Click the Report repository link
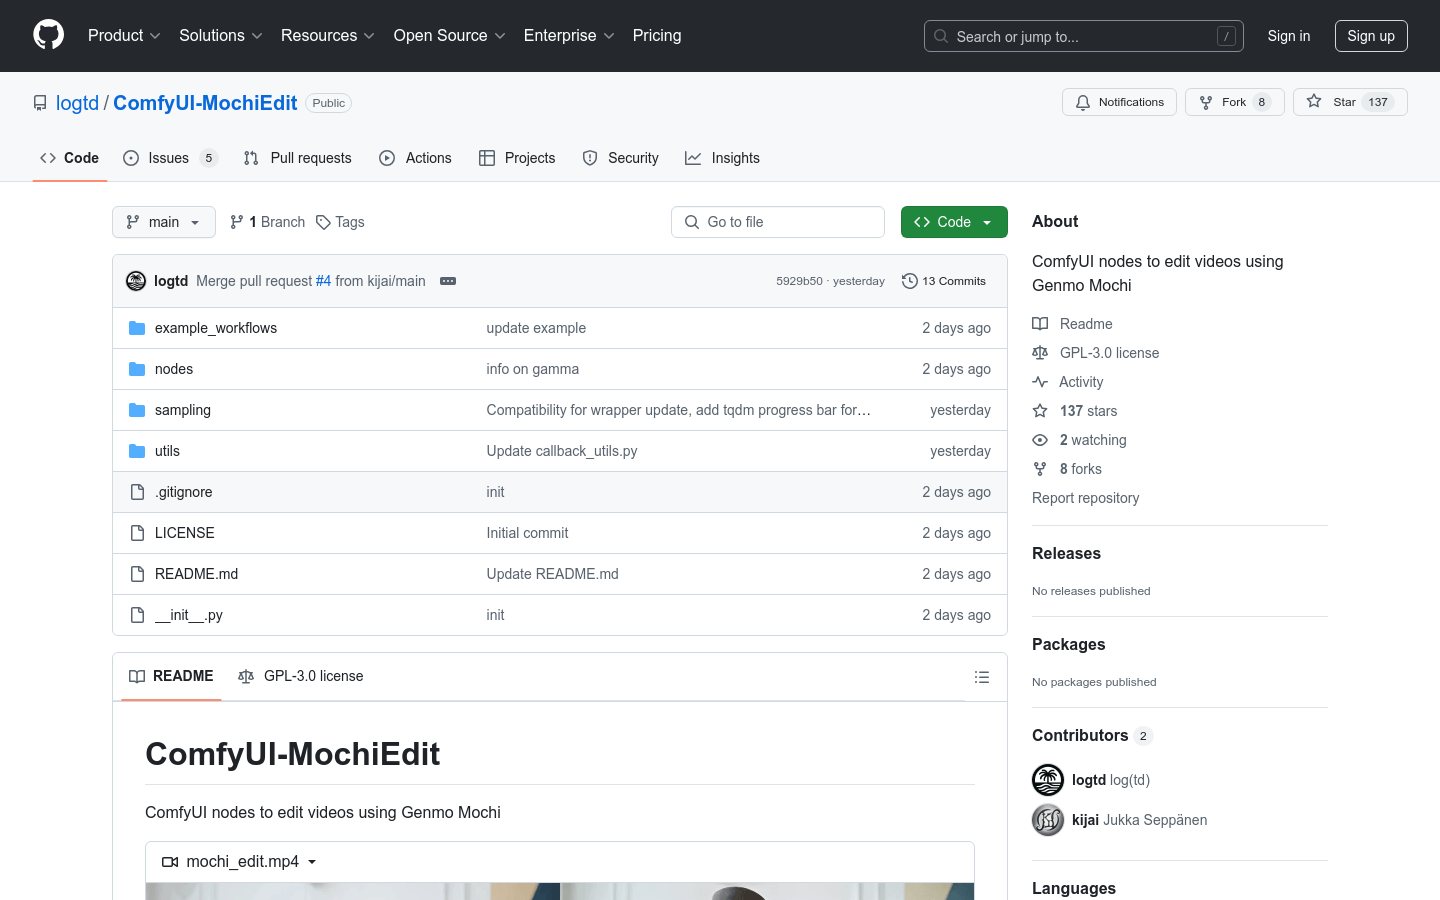The width and height of the screenshot is (1440, 900). (1085, 498)
